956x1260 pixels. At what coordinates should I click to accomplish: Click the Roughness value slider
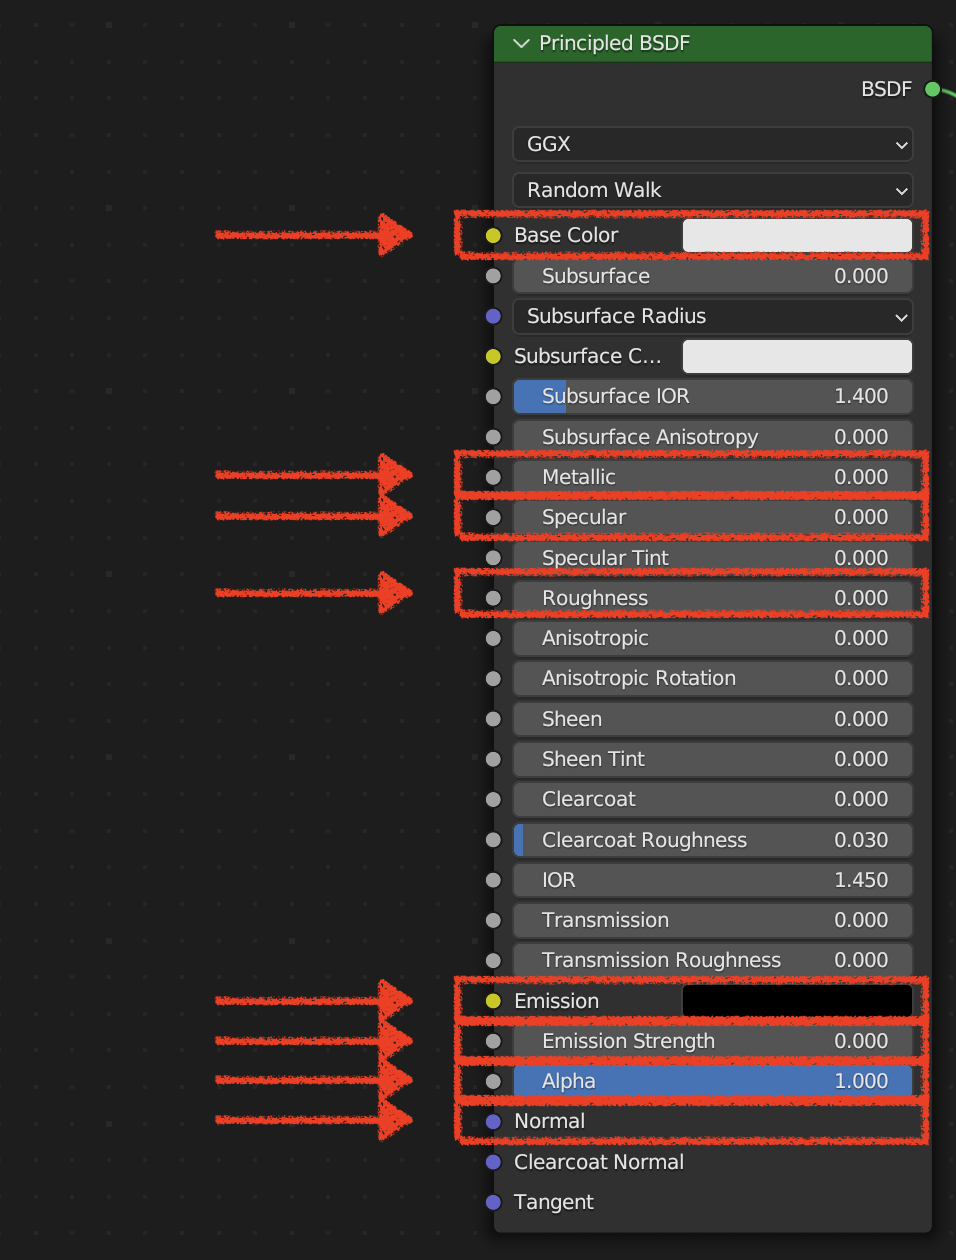pos(712,598)
